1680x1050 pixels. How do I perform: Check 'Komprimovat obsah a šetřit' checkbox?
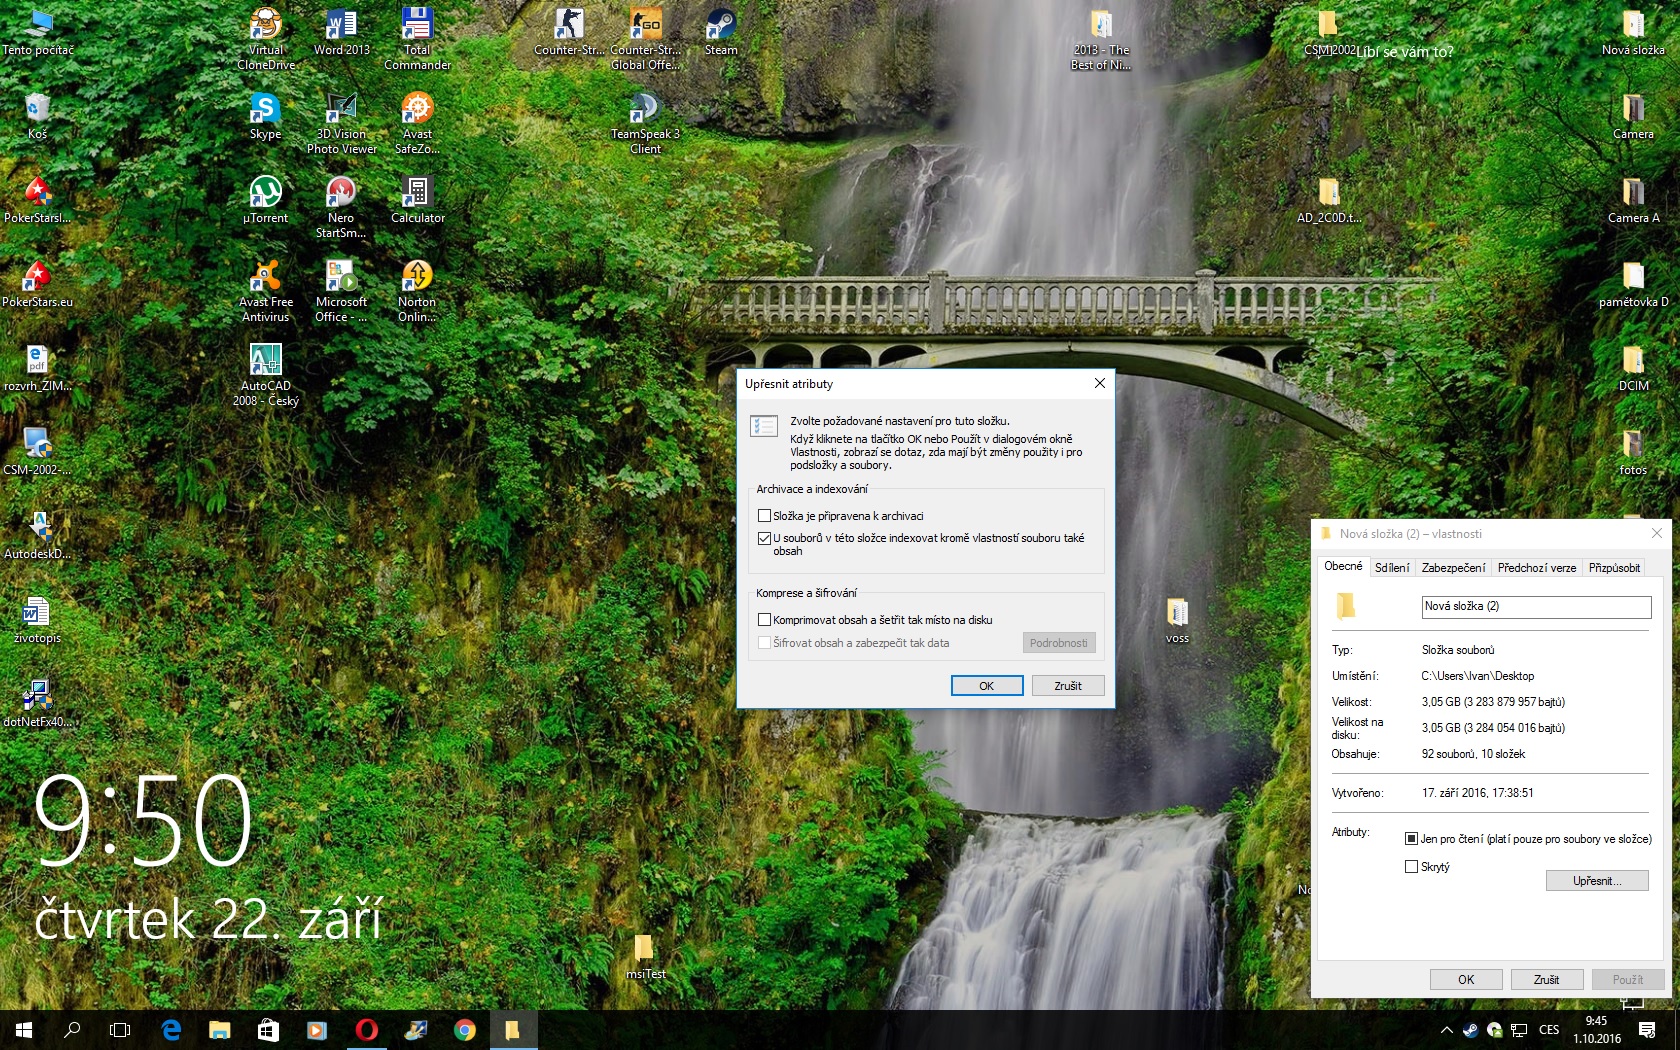tap(765, 620)
